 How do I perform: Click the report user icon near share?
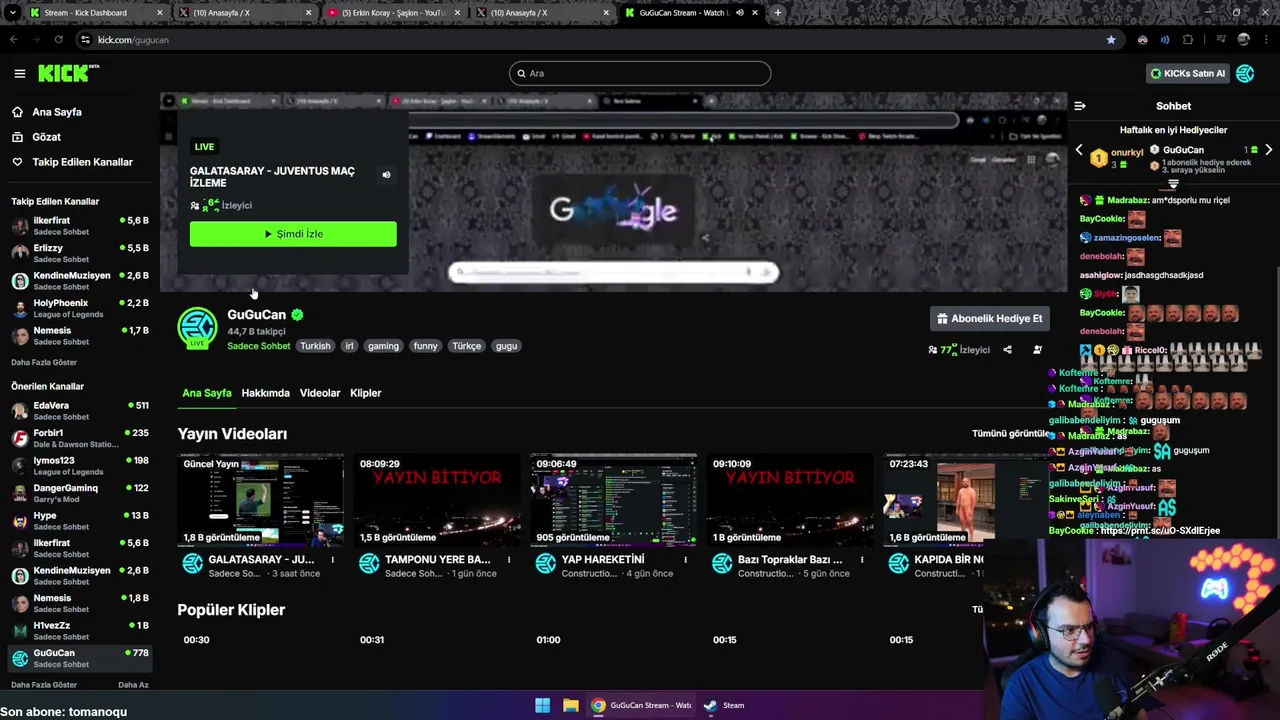tap(1037, 350)
